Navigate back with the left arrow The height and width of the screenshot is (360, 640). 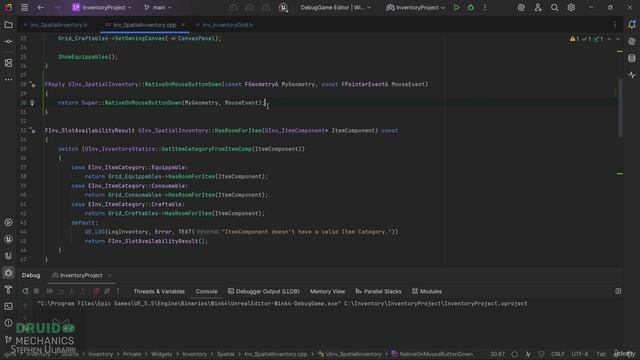tap(41, 7)
